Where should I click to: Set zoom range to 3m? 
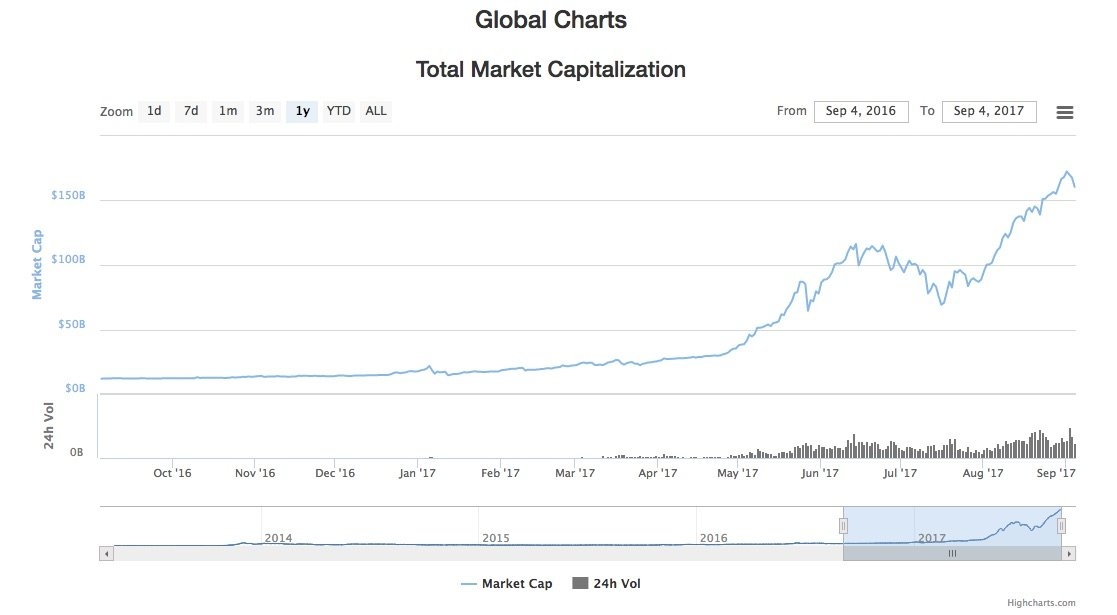[265, 111]
